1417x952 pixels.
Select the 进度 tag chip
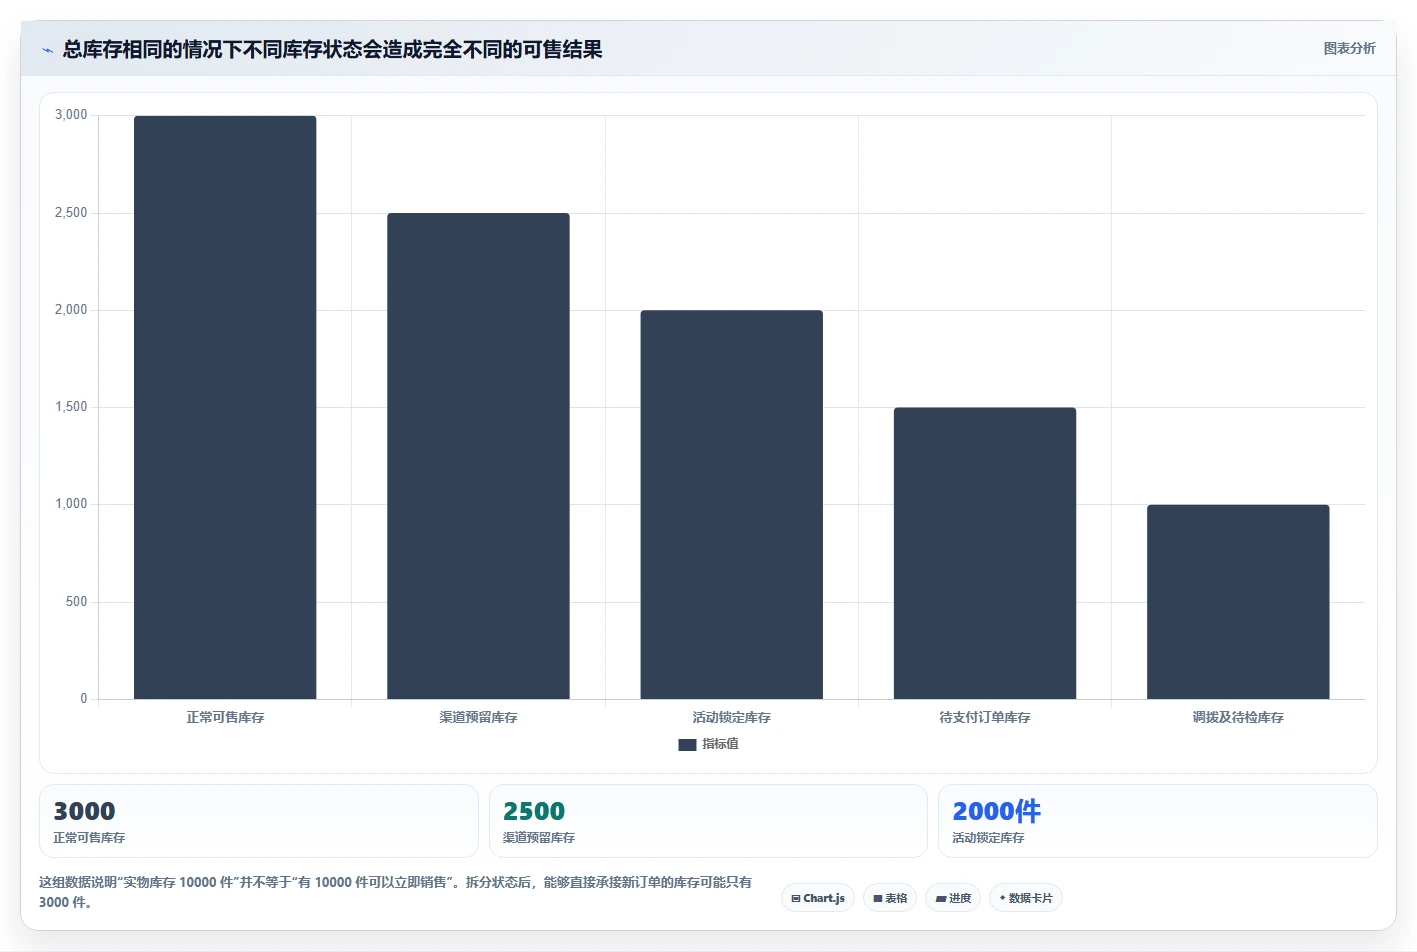953,898
